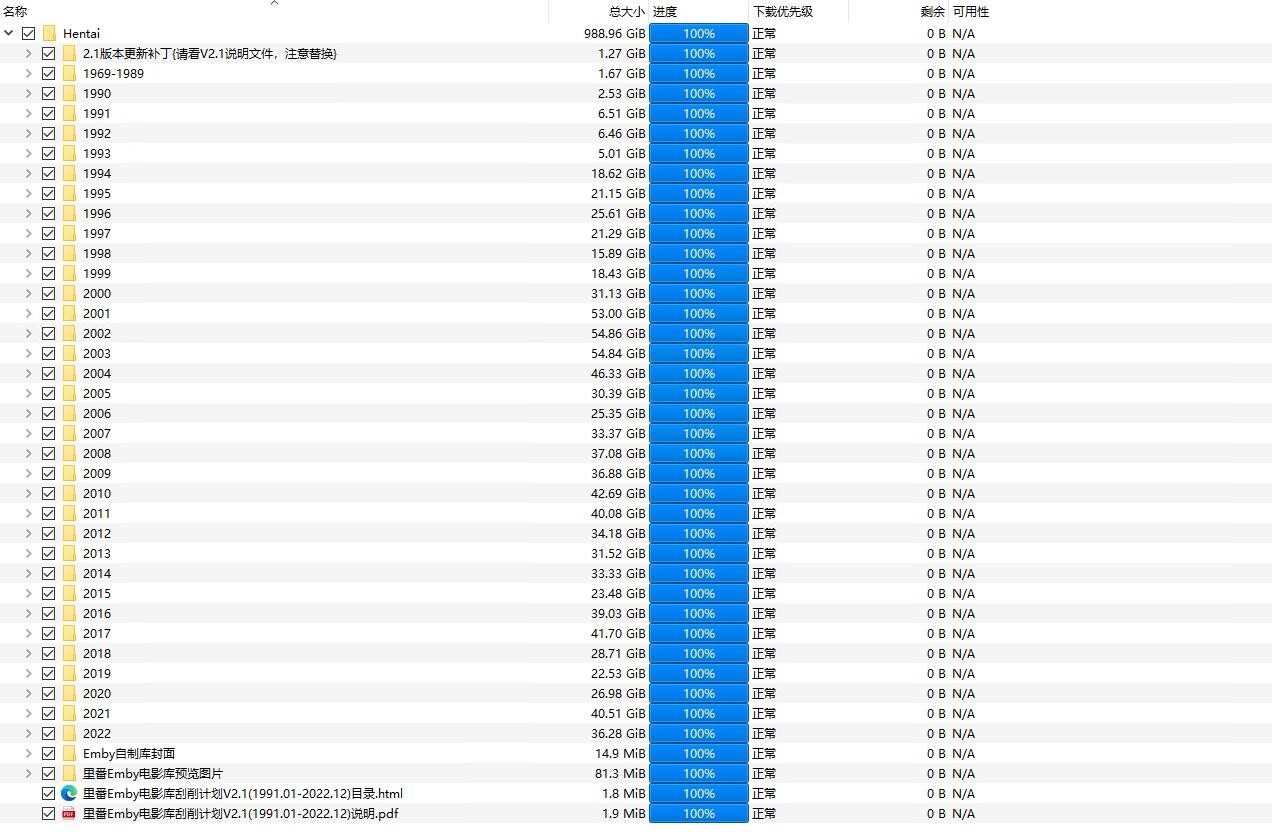The height and width of the screenshot is (836, 1272).
Task: Expand the 2012 folder
Action: [29, 533]
